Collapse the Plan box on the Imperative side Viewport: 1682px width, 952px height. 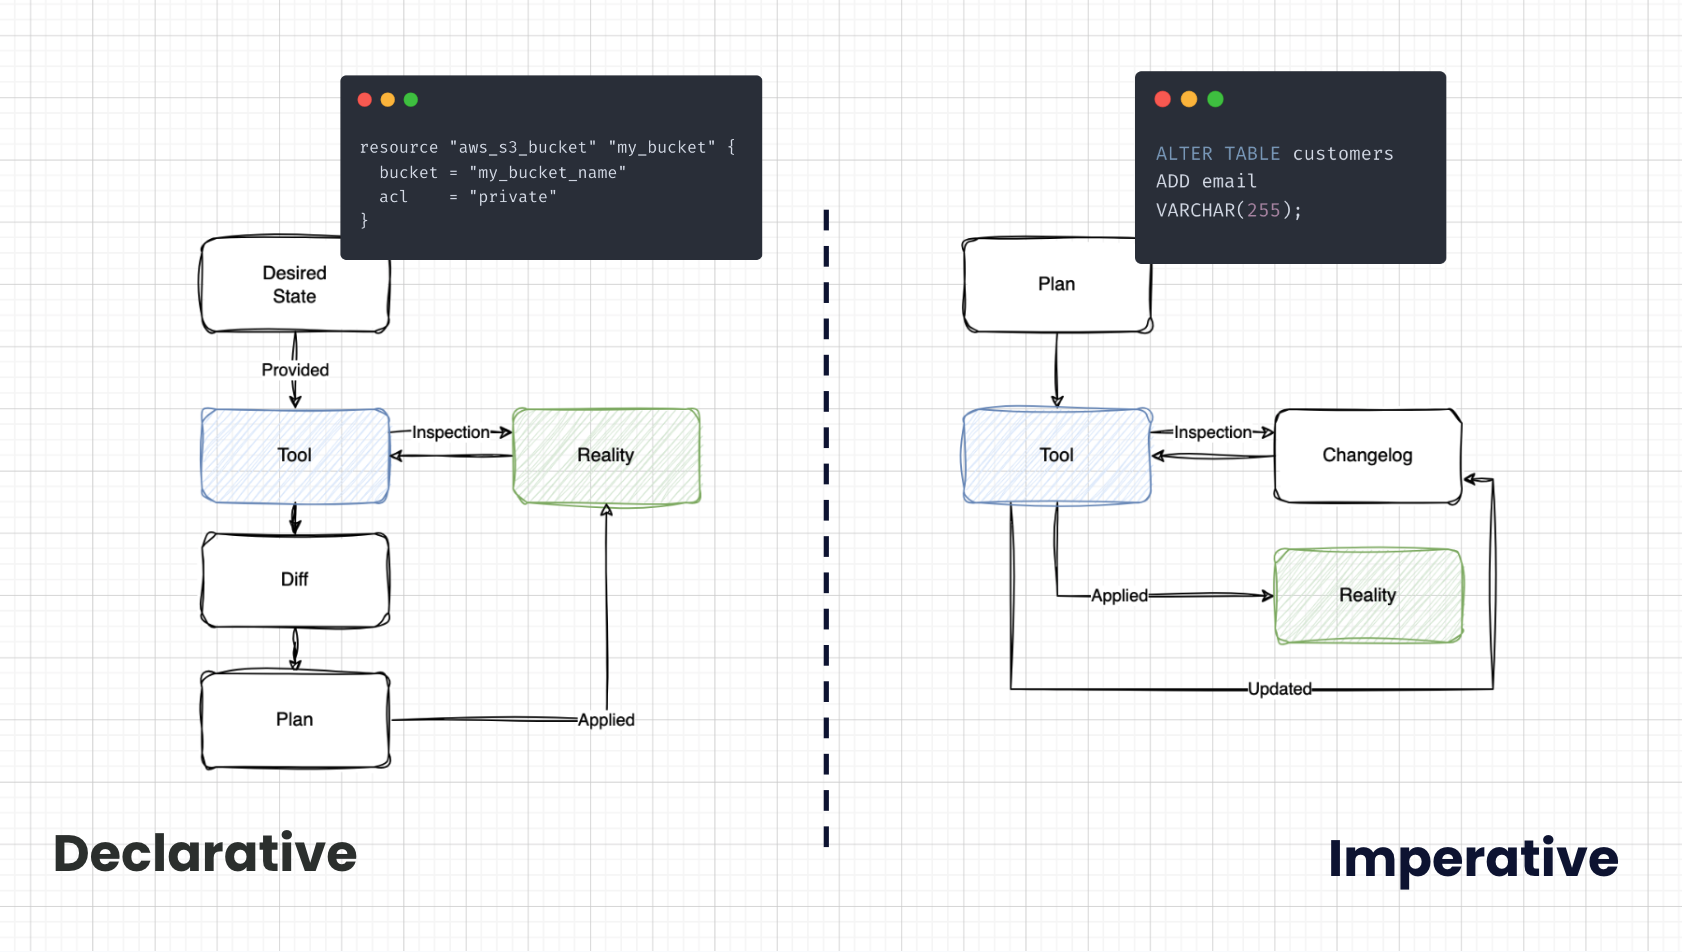tap(1056, 283)
